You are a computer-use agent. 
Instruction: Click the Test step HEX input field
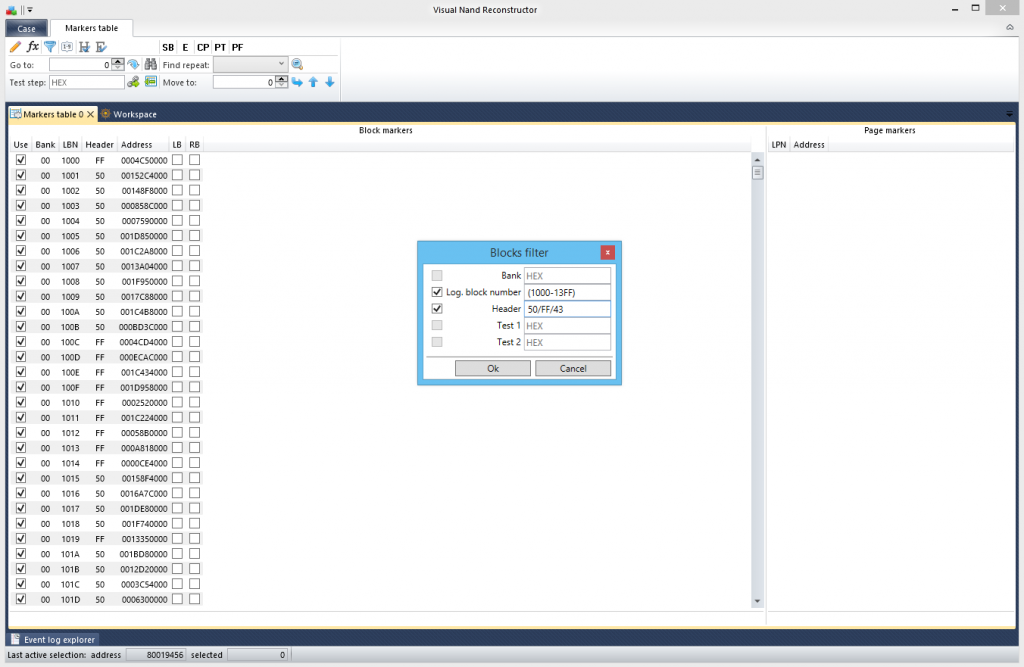(86, 82)
